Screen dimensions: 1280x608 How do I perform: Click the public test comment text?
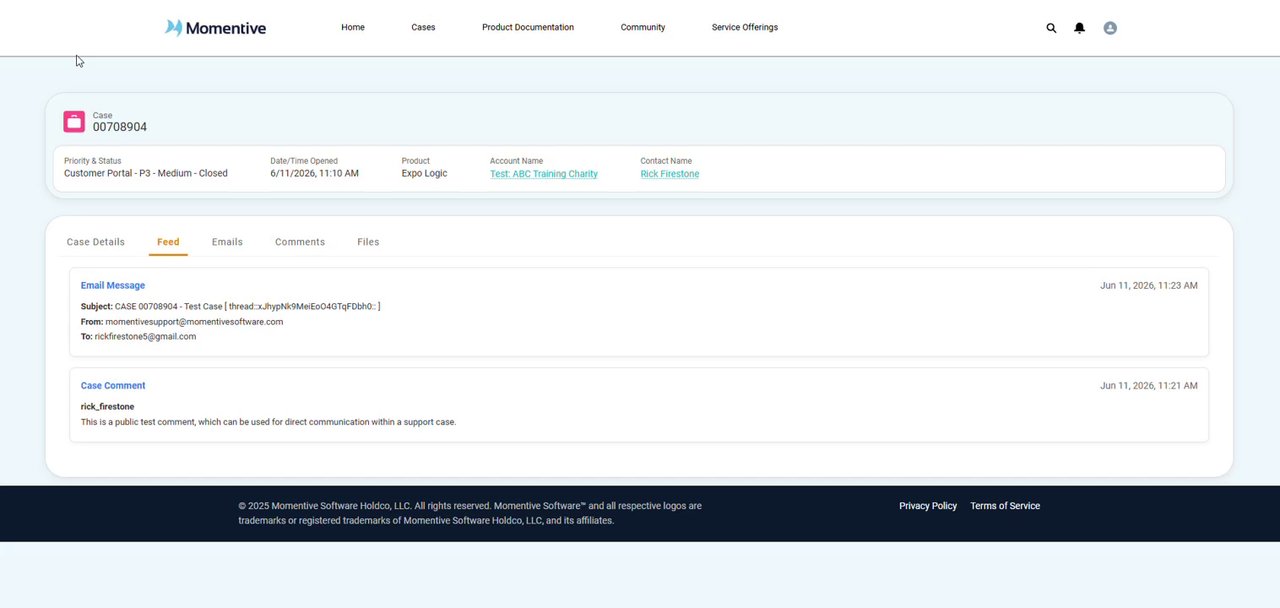pos(268,422)
